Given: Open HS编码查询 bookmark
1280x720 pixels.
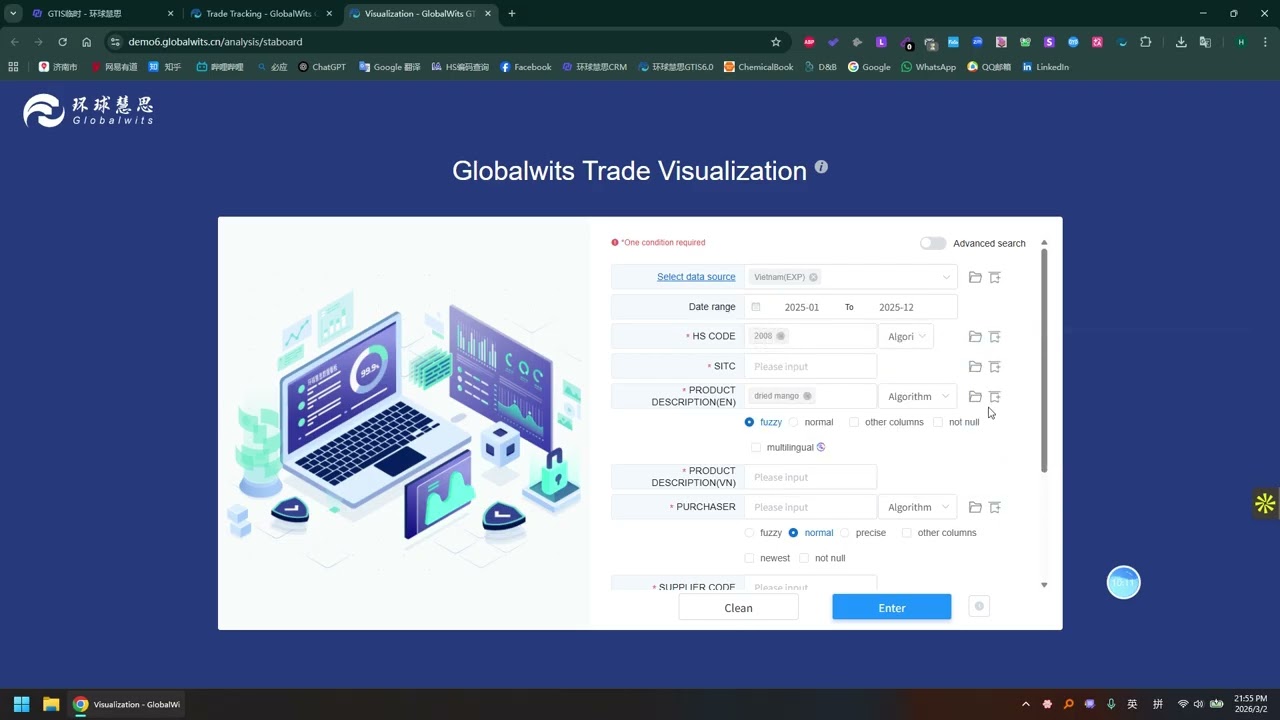Looking at the screenshot, I should tap(460, 67).
